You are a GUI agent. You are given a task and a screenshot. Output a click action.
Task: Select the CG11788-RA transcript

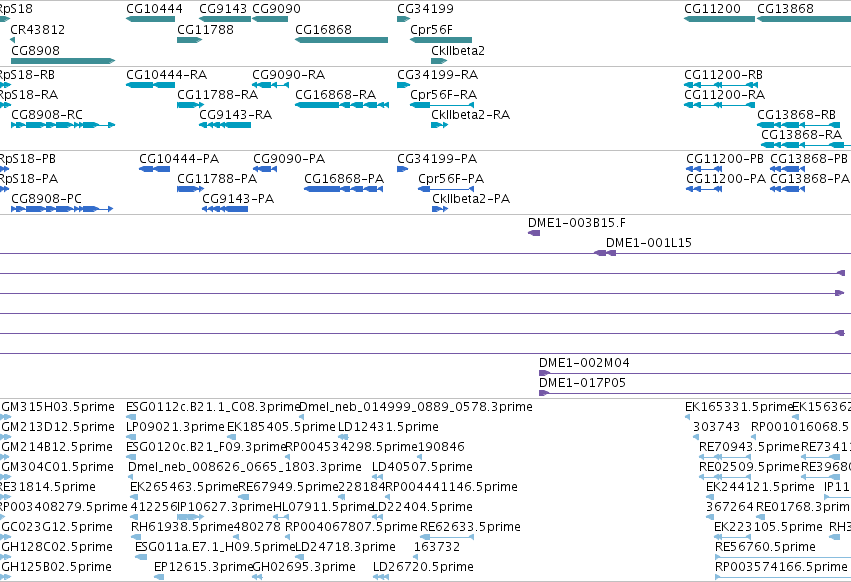pos(190,105)
